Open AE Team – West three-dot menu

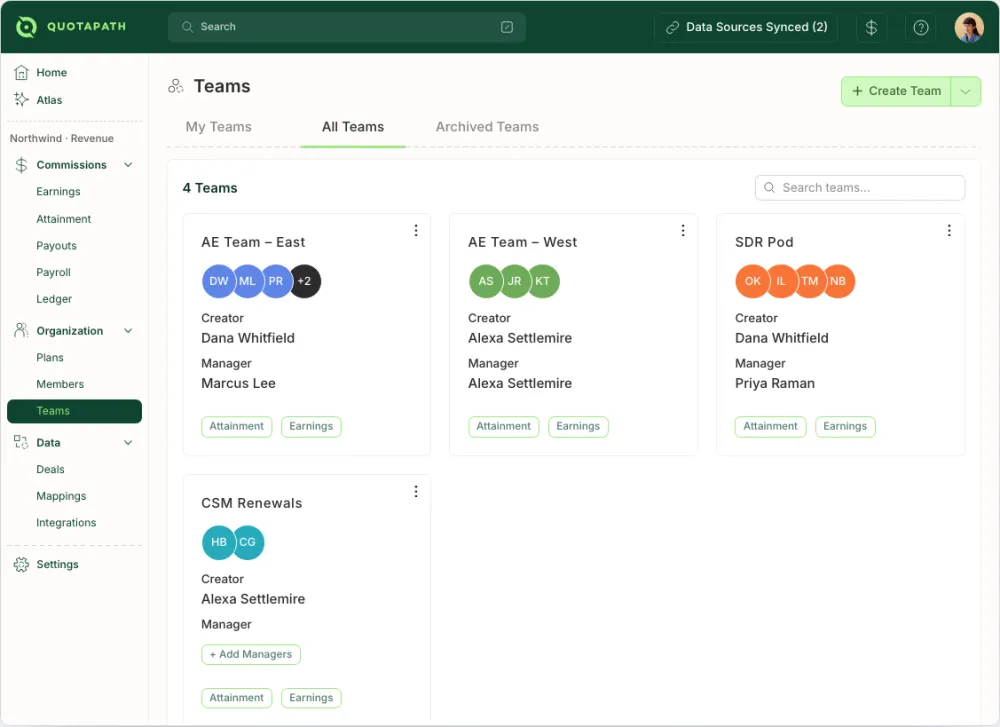[x=683, y=230]
